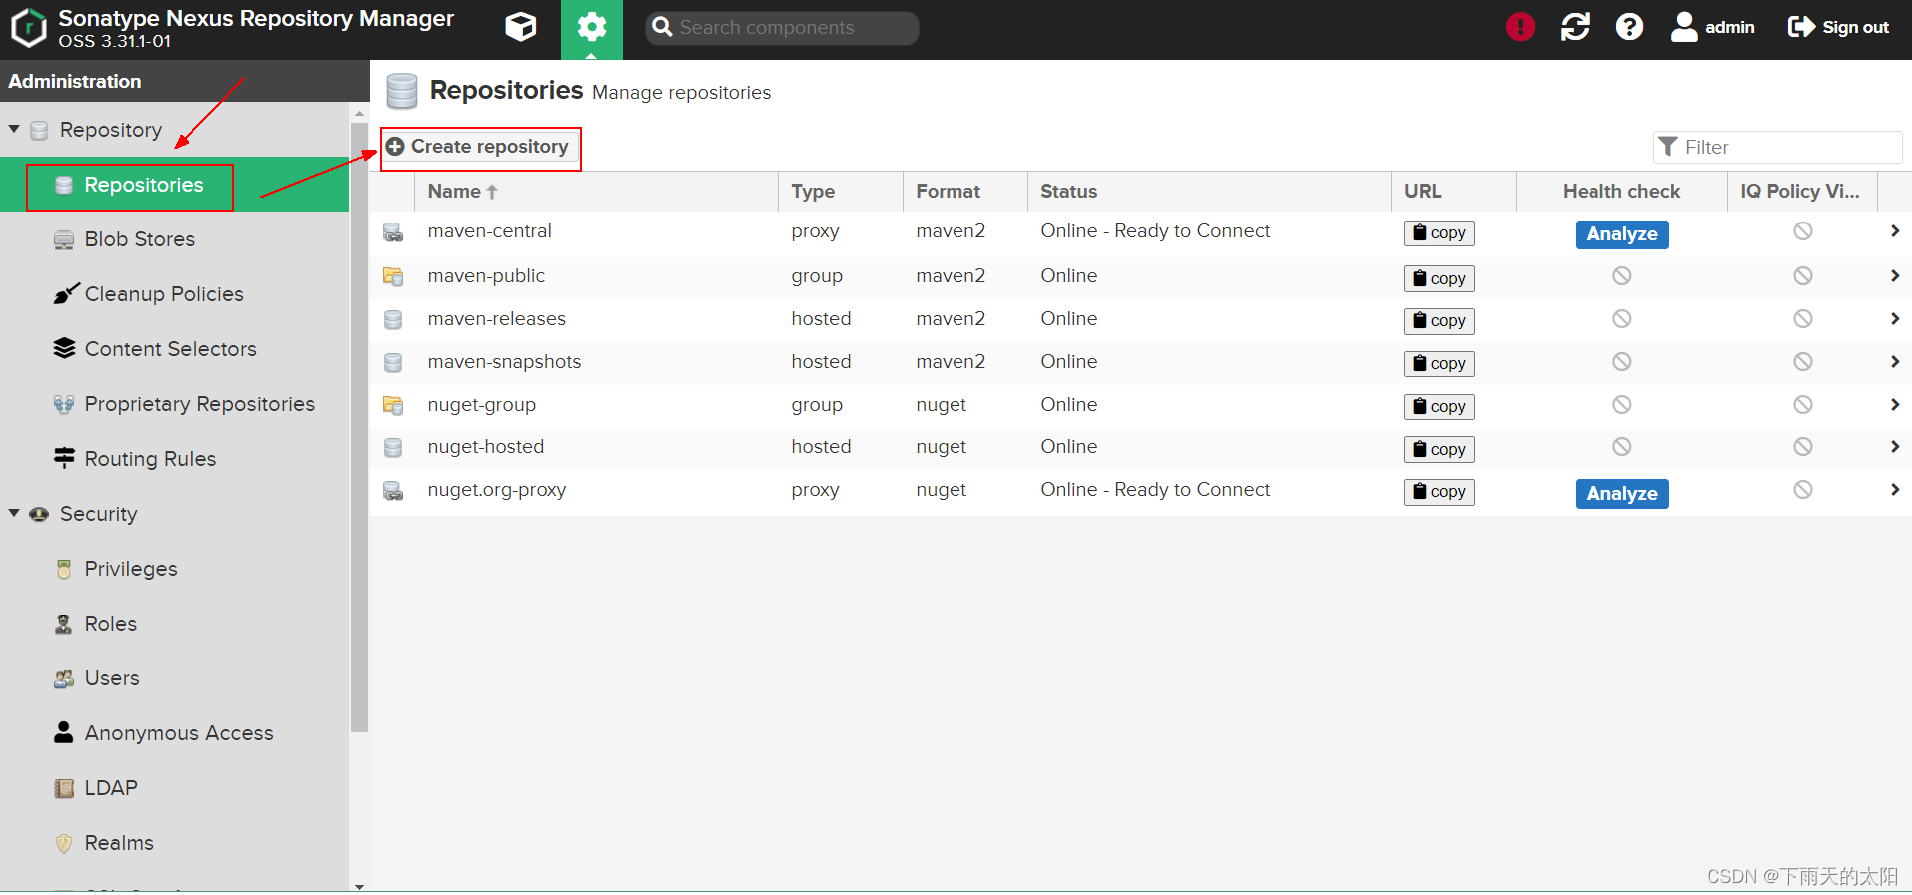Open nuget.org-proxy row chevron
Image resolution: width=1912 pixels, height=895 pixels.
coord(1894,489)
